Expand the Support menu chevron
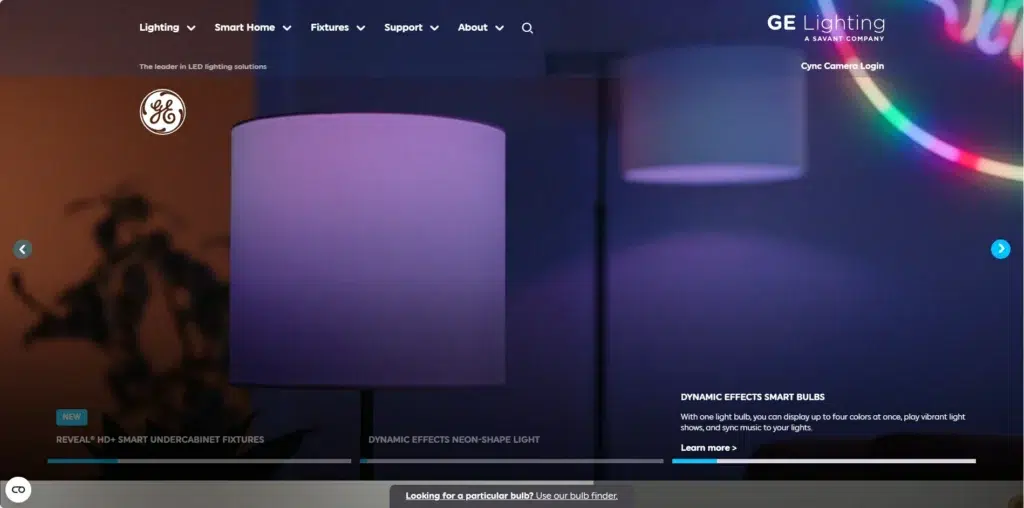Image resolution: width=1024 pixels, height=508 pixels. (434, 28)
